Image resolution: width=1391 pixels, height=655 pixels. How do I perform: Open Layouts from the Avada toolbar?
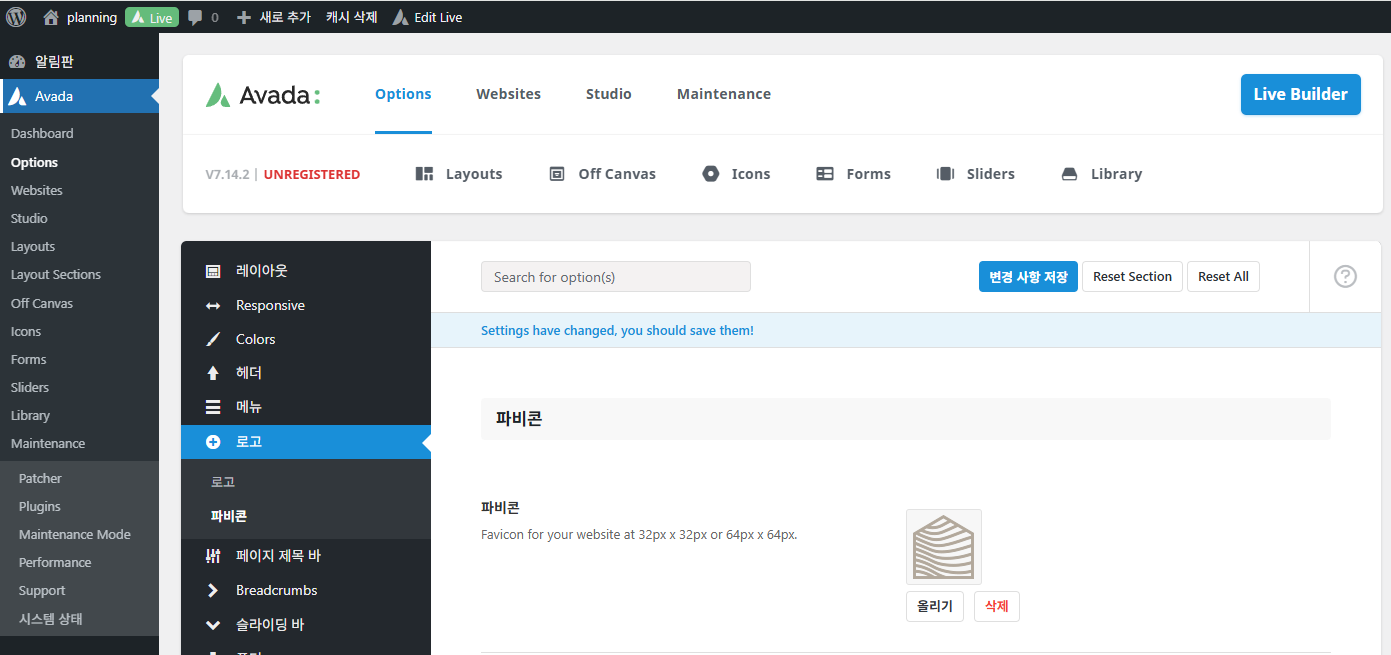coord(459,174)
